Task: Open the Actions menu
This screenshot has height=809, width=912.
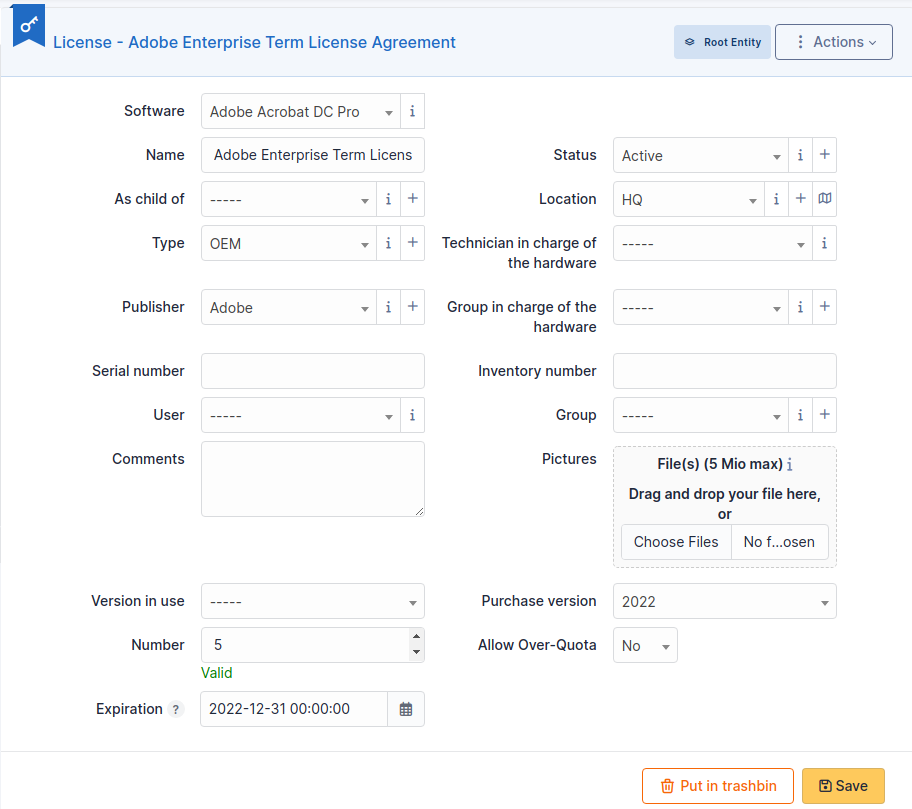Action: [x=834, y=42]
